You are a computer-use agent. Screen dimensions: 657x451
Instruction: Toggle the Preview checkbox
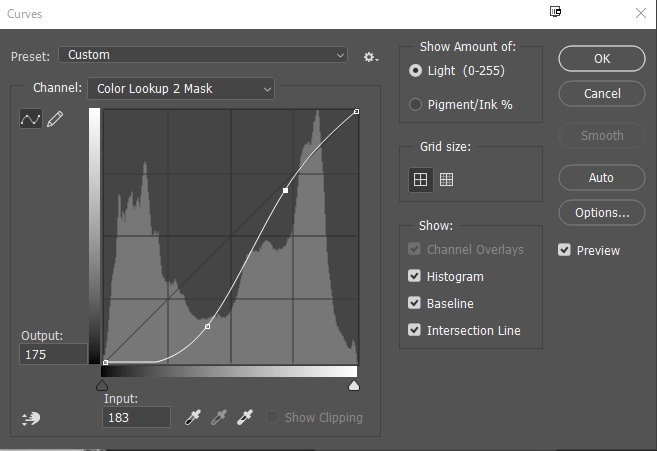pos(565,250)
